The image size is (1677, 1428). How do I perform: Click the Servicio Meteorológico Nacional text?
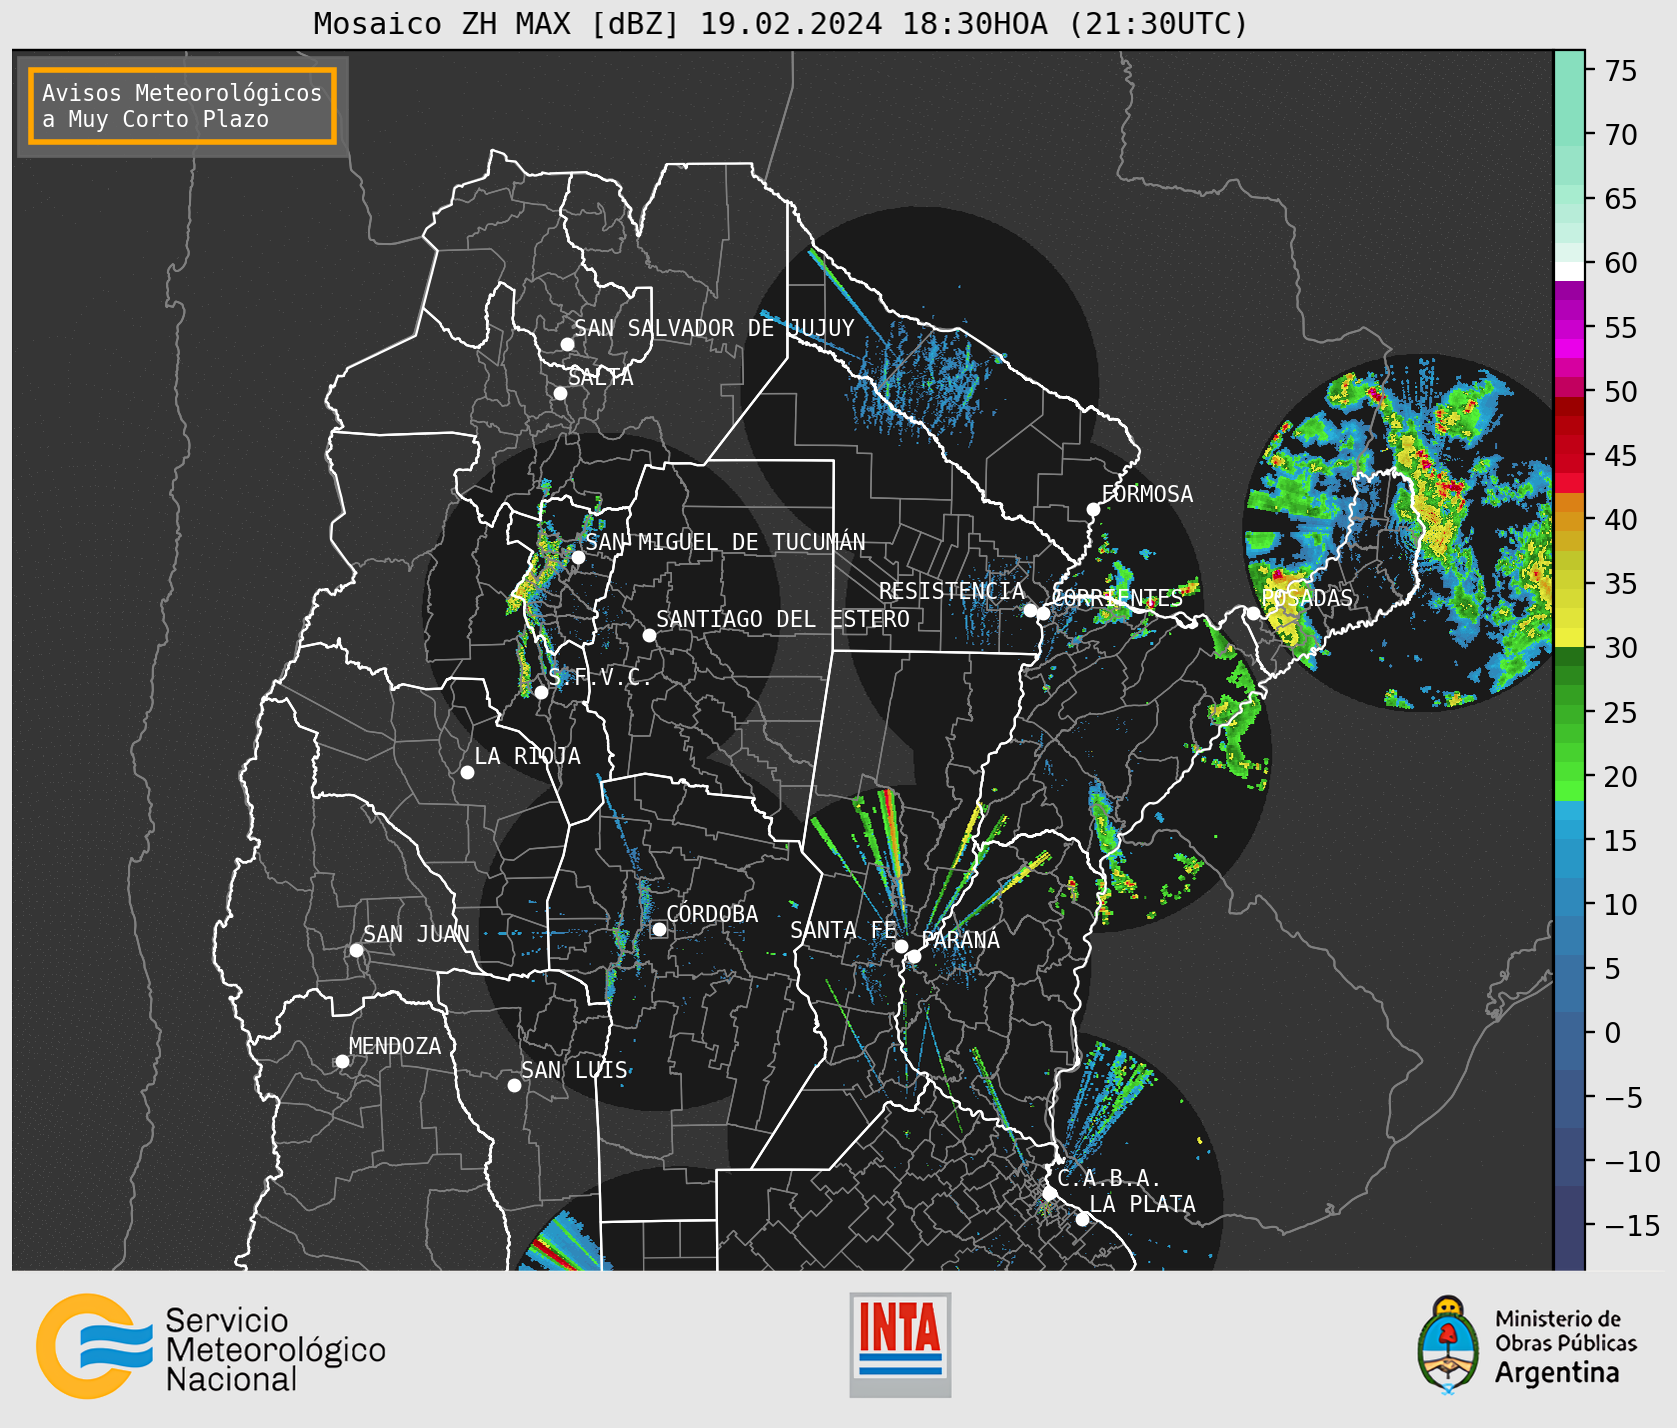(x=275, y=1350)
